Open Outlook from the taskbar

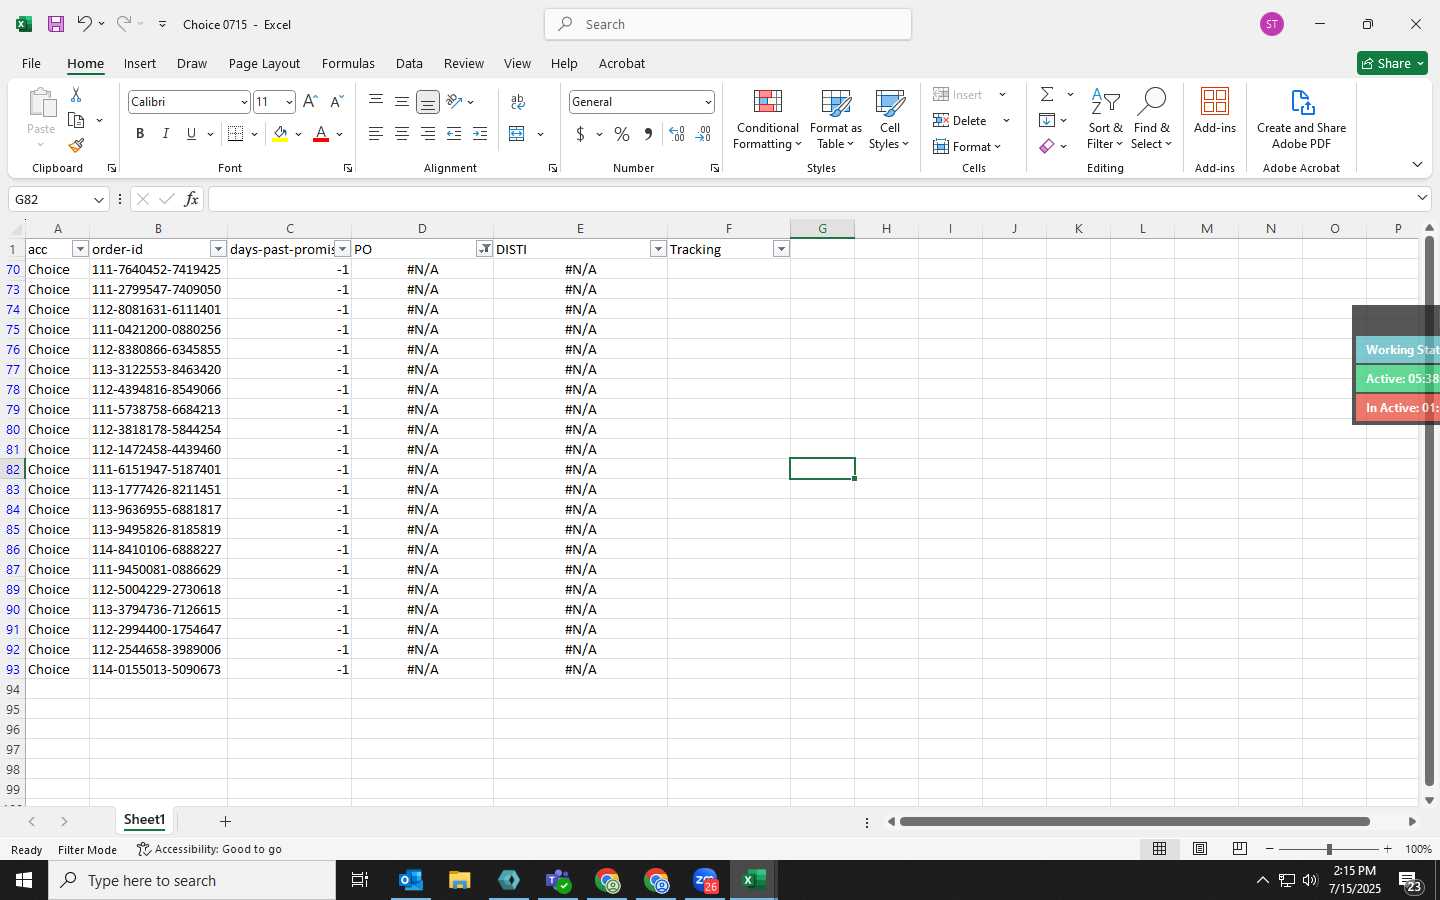(x=410, y=880)
